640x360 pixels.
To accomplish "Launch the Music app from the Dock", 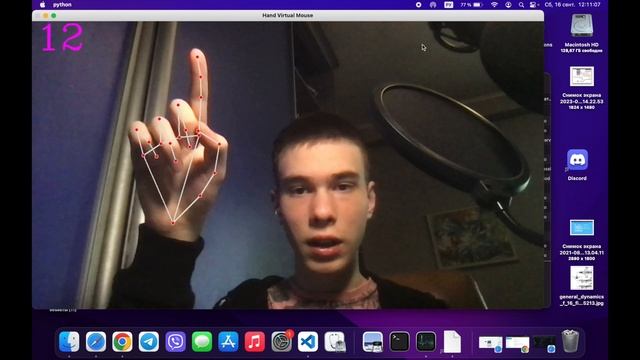I will coord(255,341).
